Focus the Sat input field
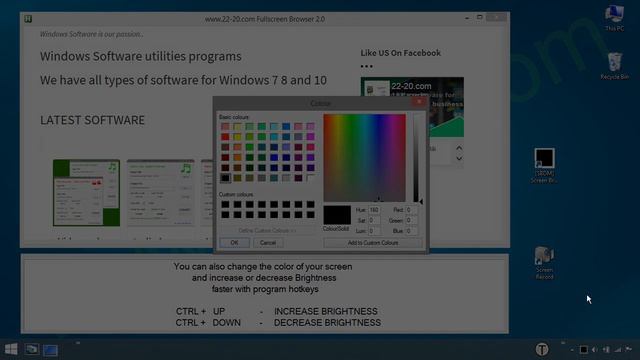The image size is (640, 360). (374, 220)
